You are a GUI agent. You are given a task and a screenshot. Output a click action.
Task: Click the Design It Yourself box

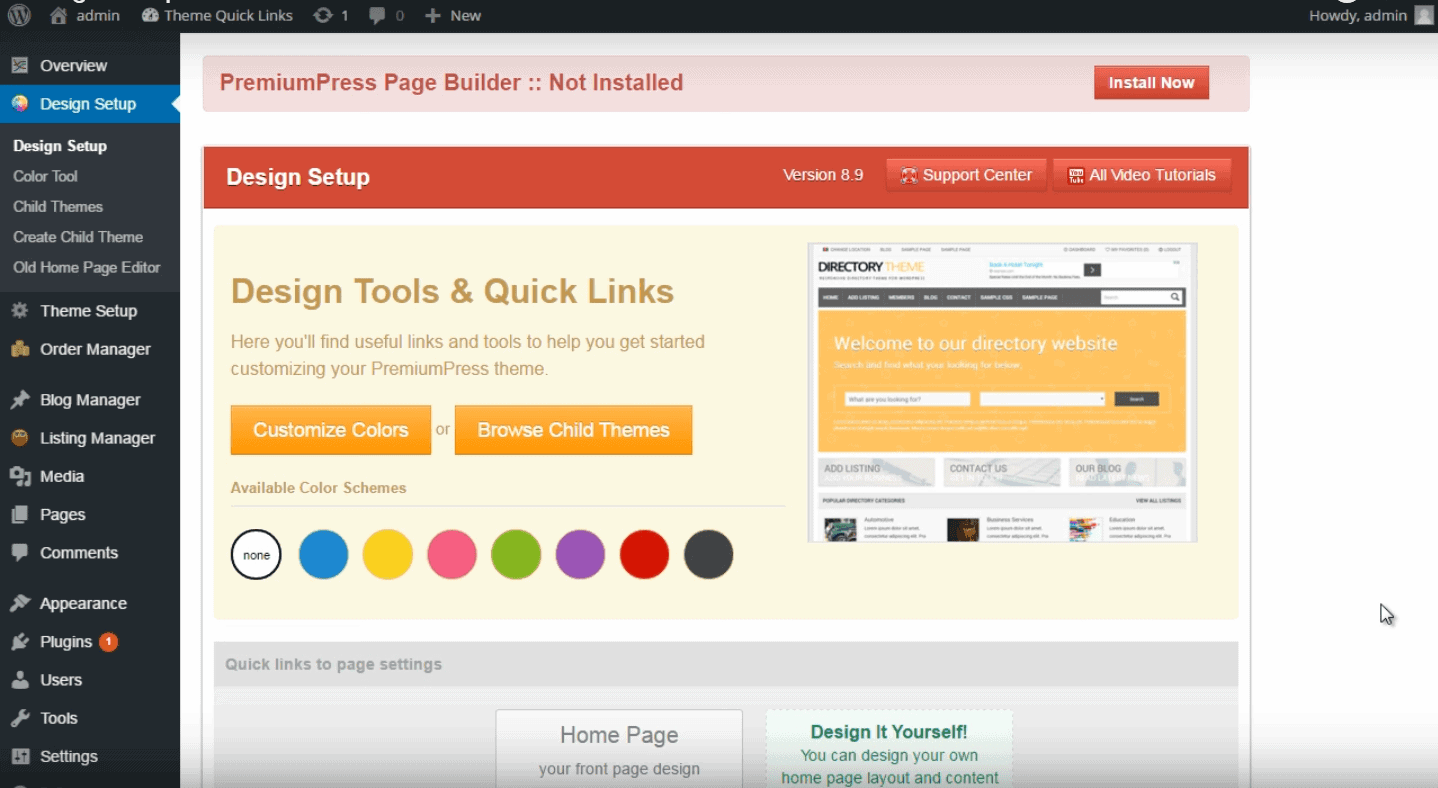[x=889, y=749]
